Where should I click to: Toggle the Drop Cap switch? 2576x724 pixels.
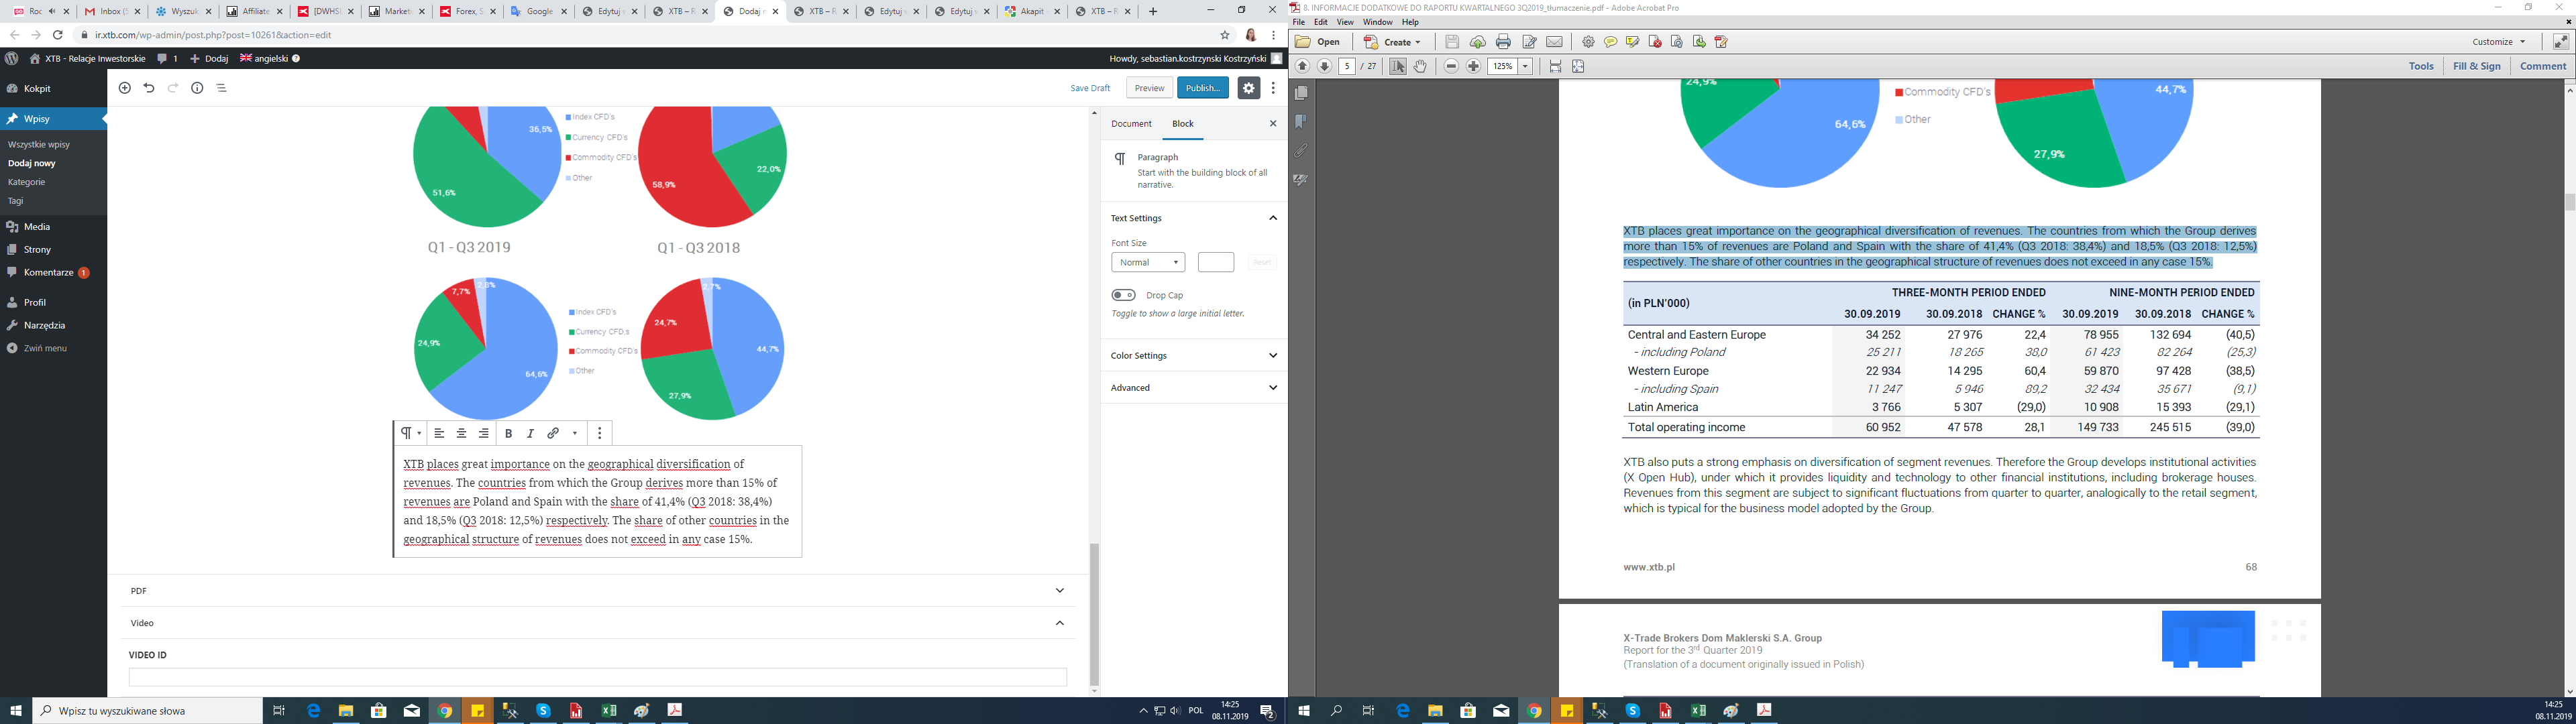pos(1123,295)
